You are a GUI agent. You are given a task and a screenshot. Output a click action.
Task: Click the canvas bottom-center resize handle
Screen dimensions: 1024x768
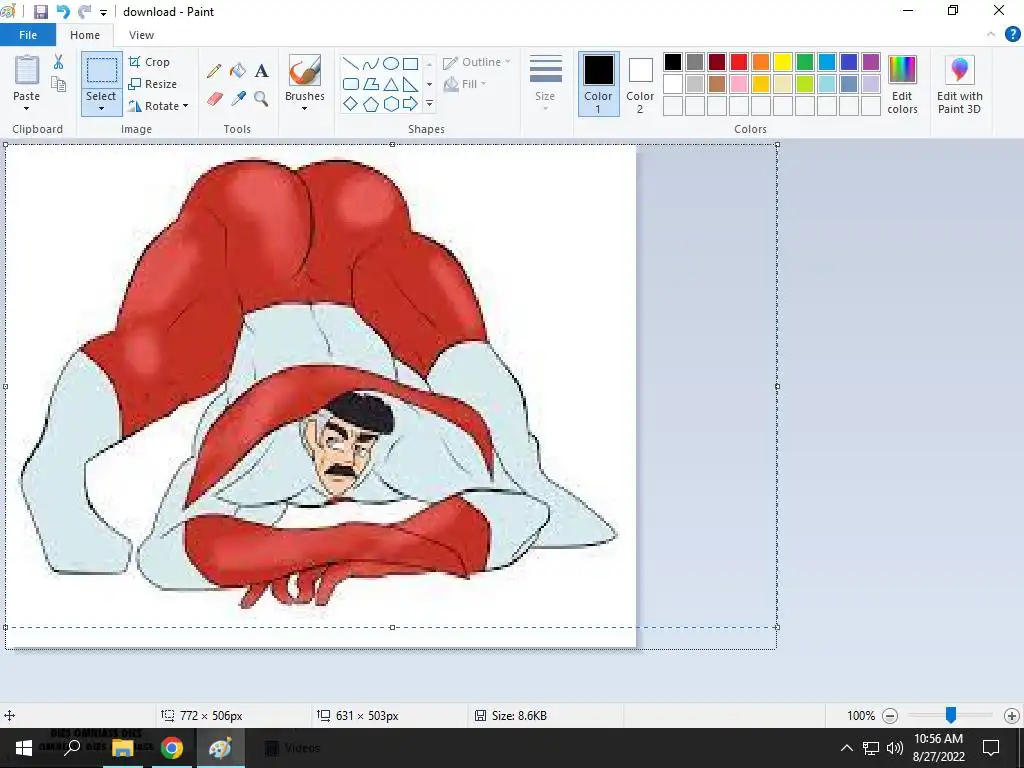tap(392, 627)
